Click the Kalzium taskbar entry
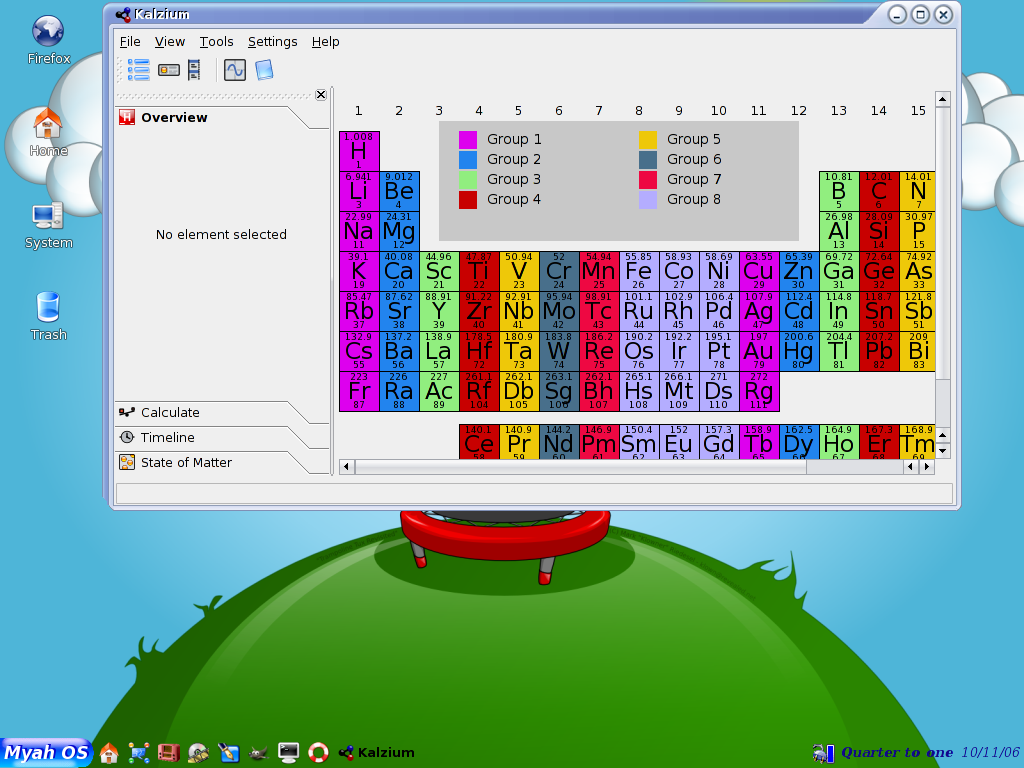Screen dimensions: 1024x768 coord(377,752)
